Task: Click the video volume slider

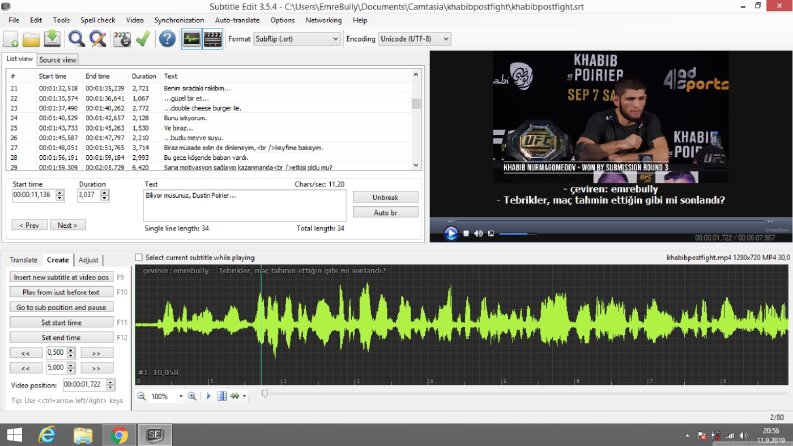Action: pos(516,234)
